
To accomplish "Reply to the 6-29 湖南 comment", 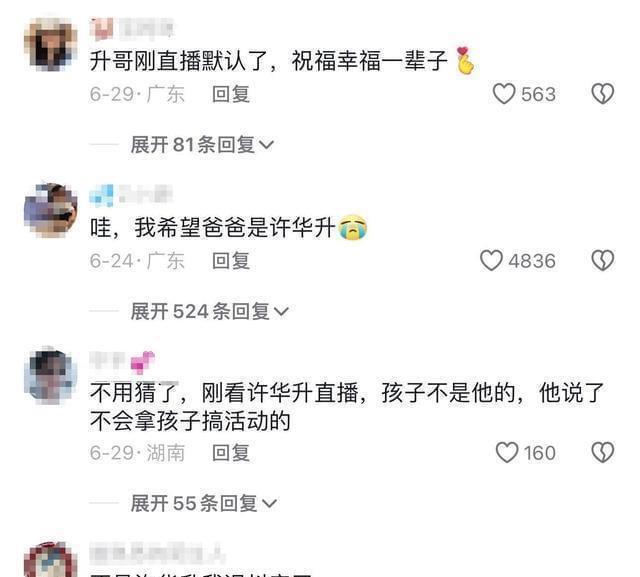I will pyautogui.click(x=231, y=453).
